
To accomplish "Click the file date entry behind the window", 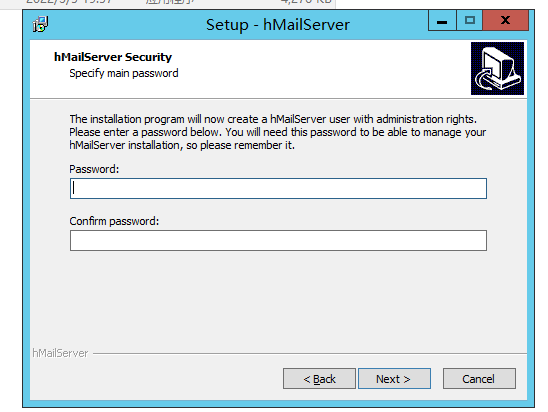I will [x=69, y=2].
